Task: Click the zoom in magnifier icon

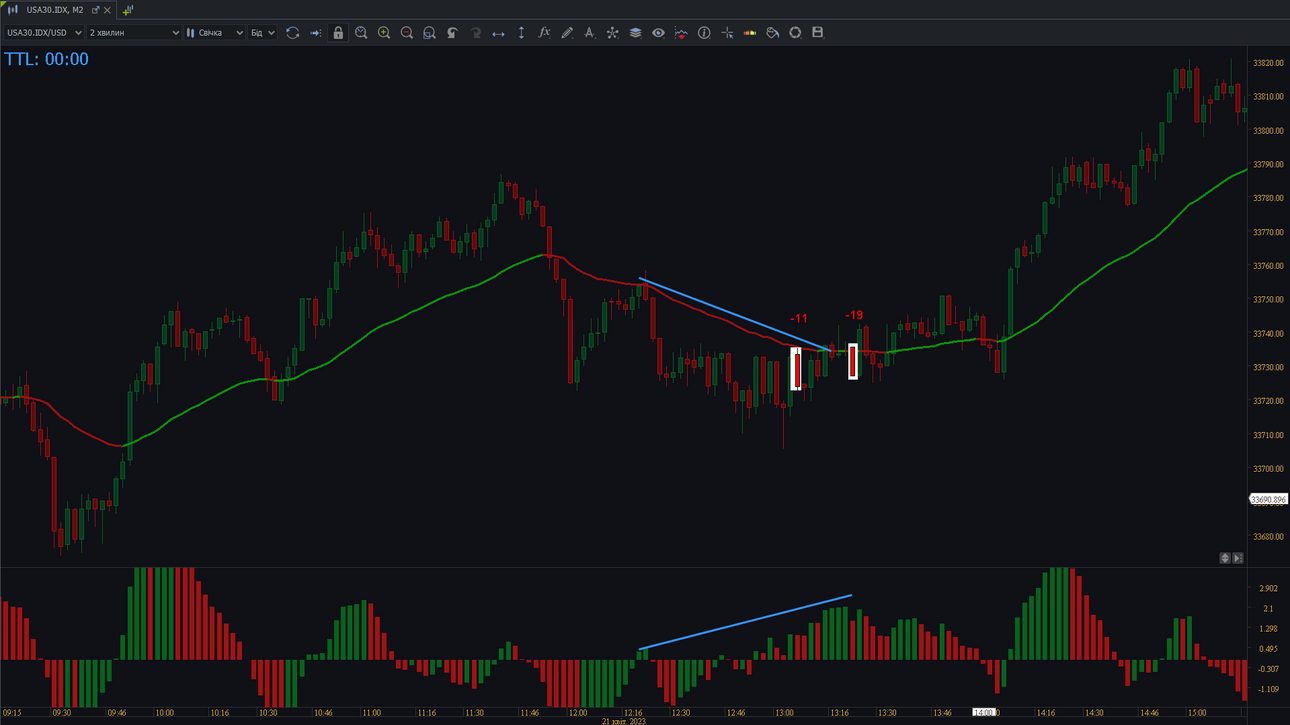Action: tap(384, 33)
